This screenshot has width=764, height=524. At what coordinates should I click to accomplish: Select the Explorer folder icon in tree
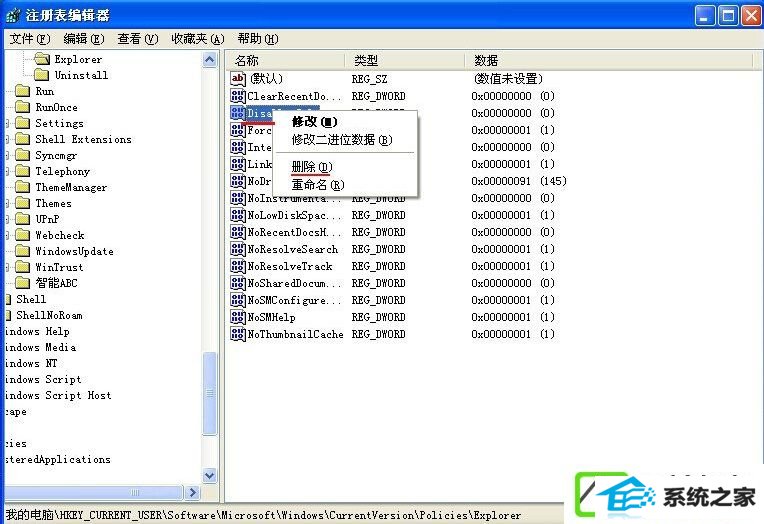click(x=42, y=59)
